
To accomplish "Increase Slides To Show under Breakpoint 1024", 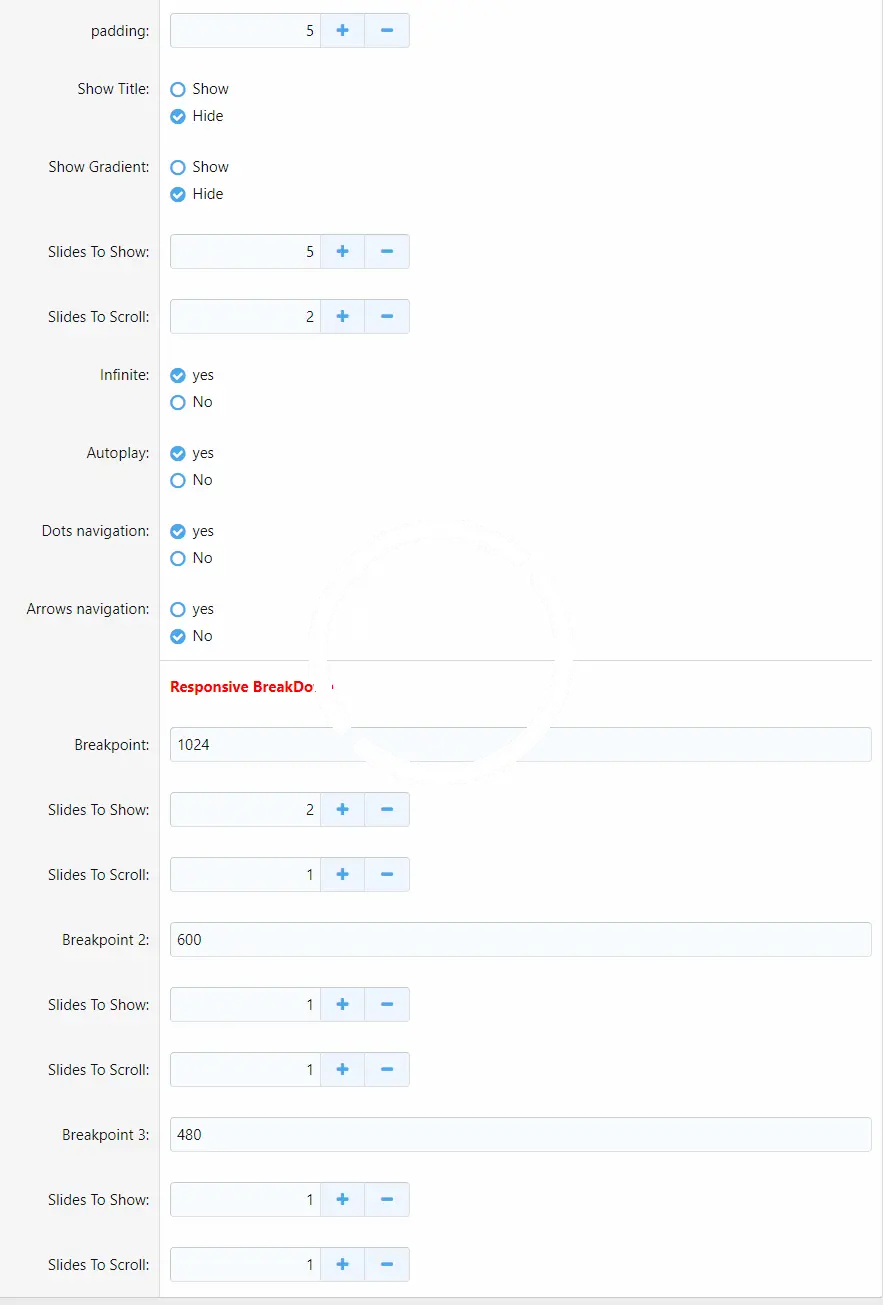I will [342, 810].
